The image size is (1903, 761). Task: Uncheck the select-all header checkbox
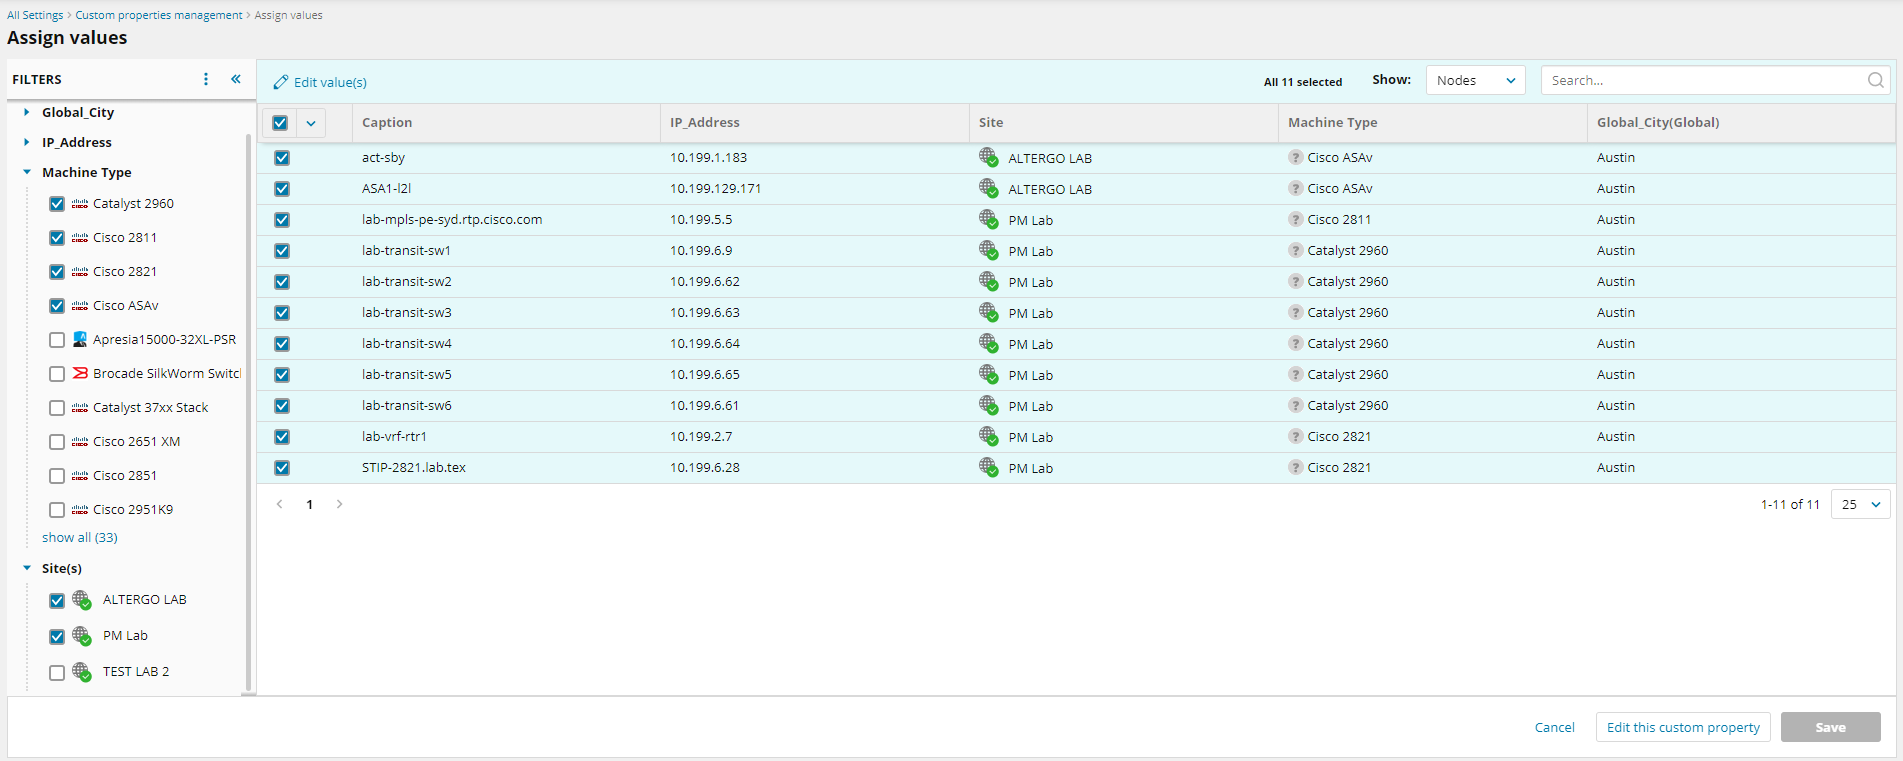click(x=280, y=123)
